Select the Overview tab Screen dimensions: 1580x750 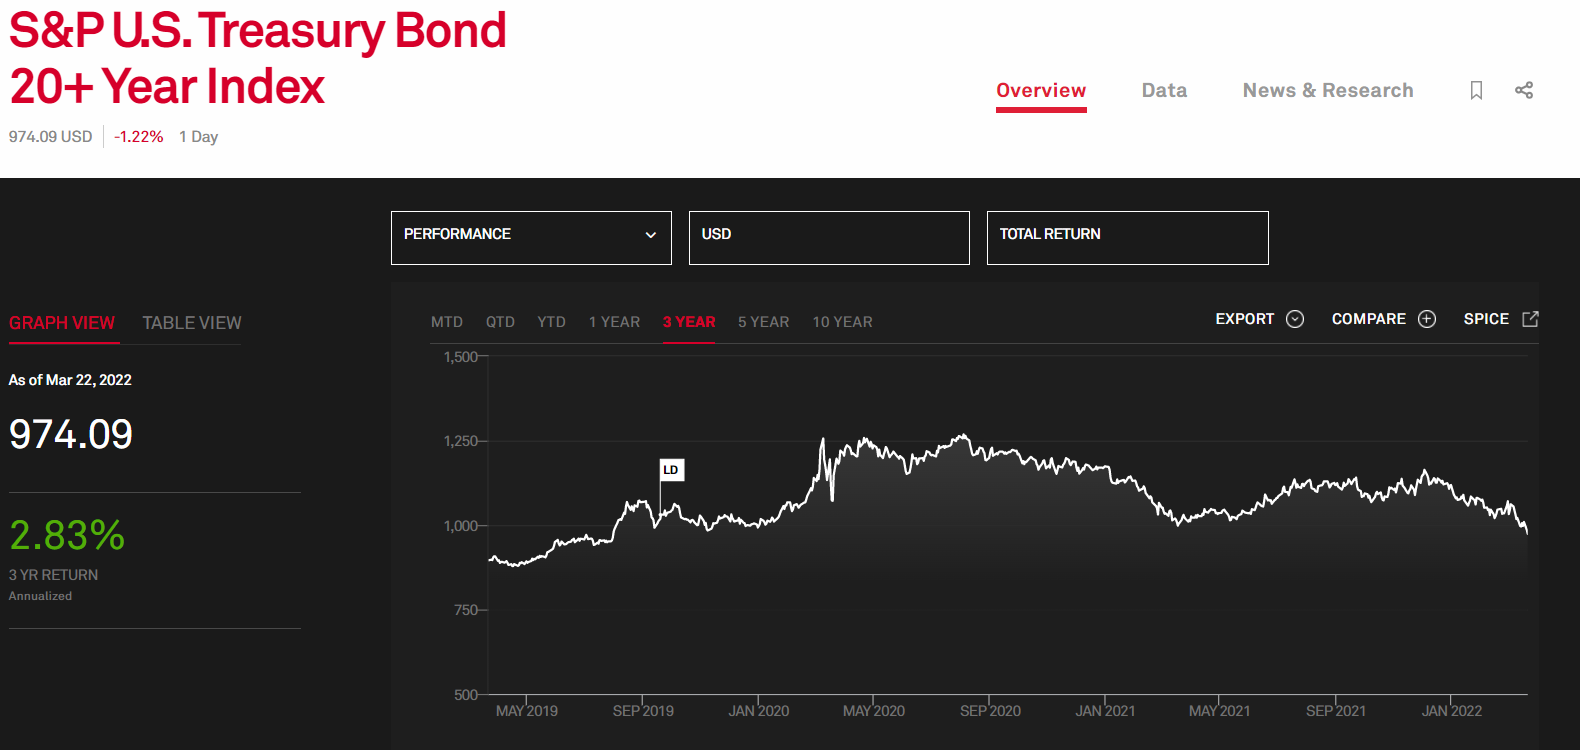(x=1041, y=91)
